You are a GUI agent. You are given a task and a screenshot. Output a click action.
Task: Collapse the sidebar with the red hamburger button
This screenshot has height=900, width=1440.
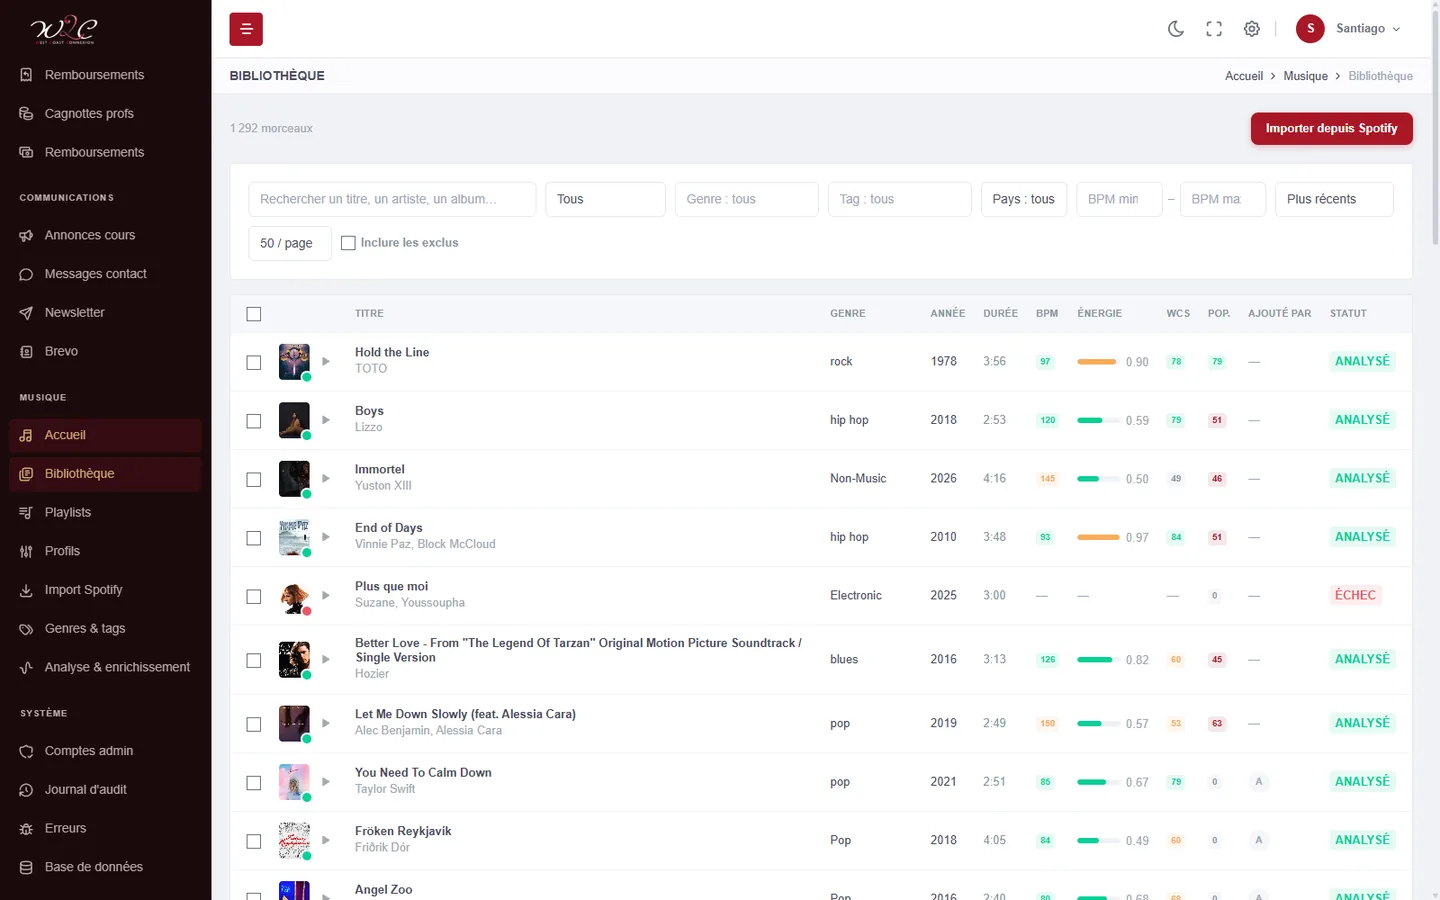246,29
